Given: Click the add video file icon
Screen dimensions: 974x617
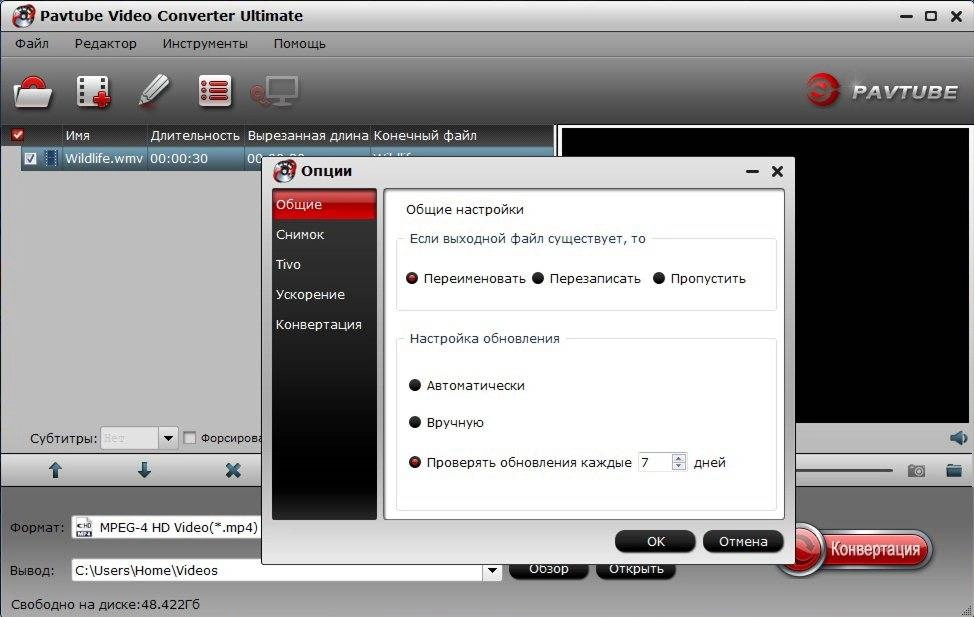Looking at the screenshot, I should [93, 92].
